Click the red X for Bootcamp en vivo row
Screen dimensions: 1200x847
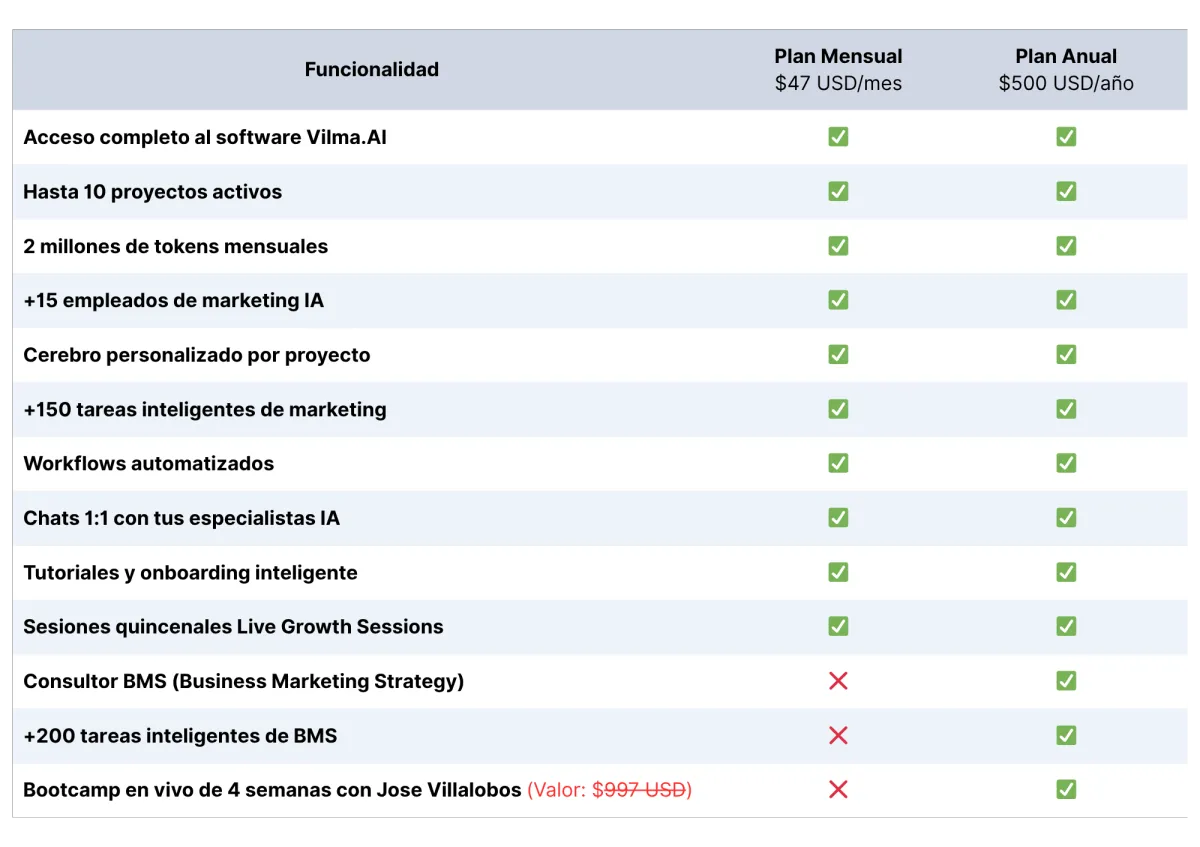click(838, 789)
